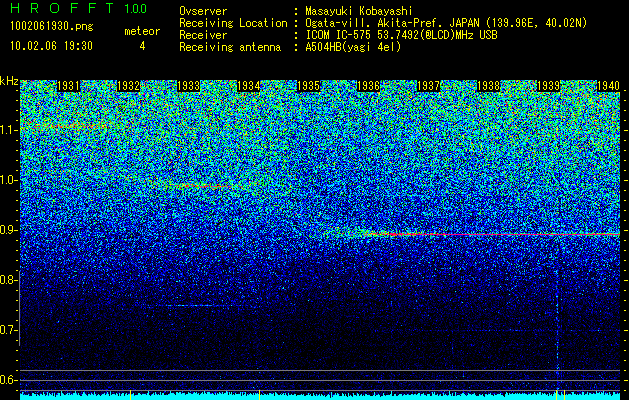Click the meteor count value 4
The image size is (629, 400).
pos(142,46)
